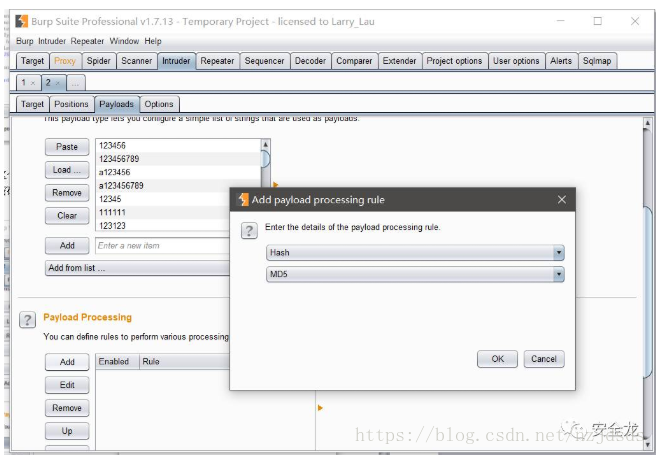Click the Clear button
656x455 pixels.
click(x=67, y=216)
